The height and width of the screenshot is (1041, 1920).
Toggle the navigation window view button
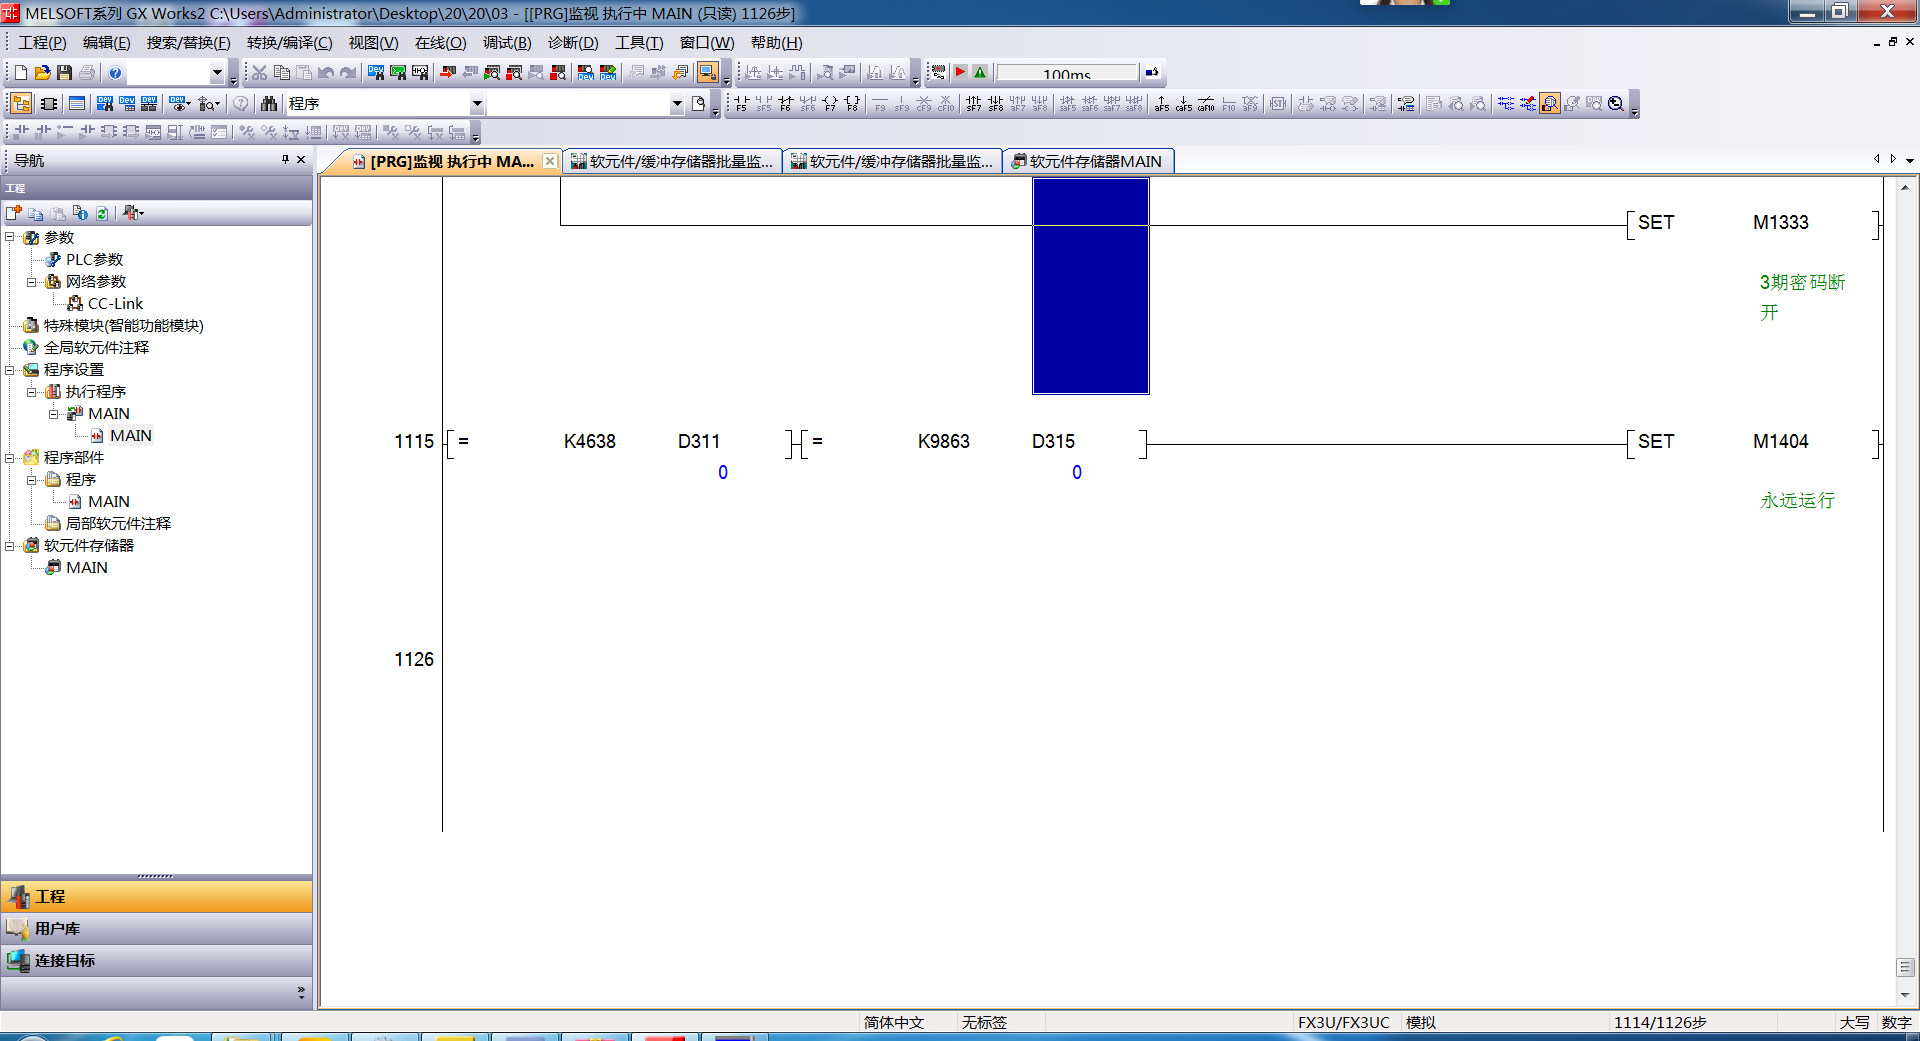coord(20,104)
